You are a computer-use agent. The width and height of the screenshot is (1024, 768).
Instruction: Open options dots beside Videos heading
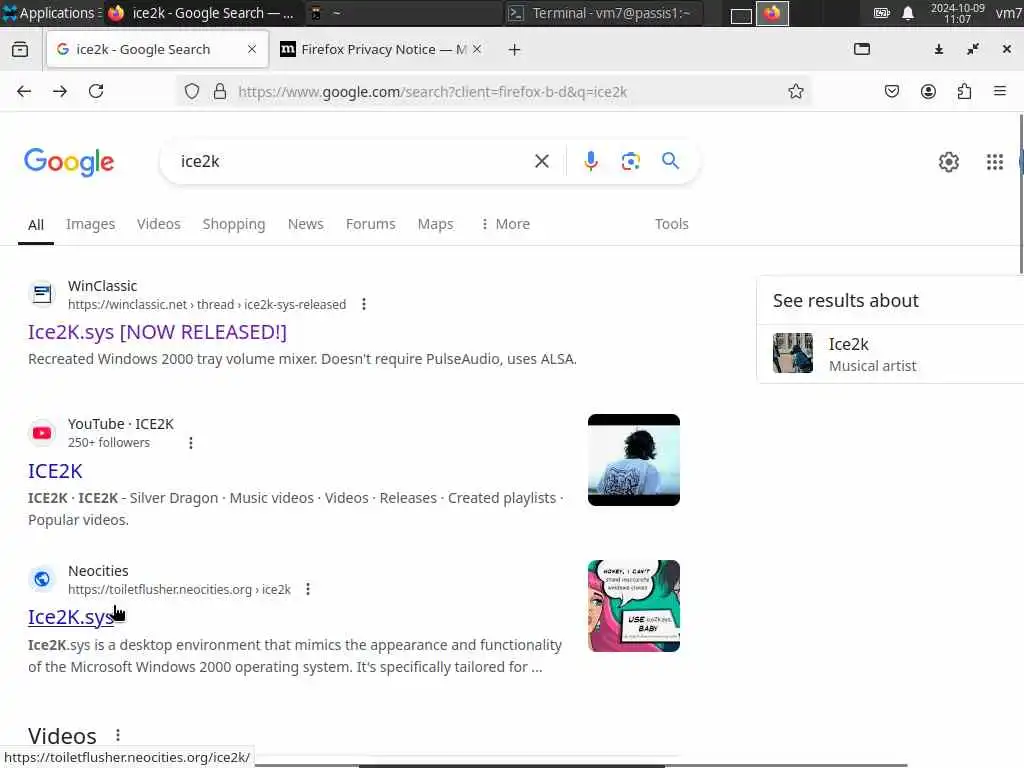pyautogui.click(x=118, y=735)
